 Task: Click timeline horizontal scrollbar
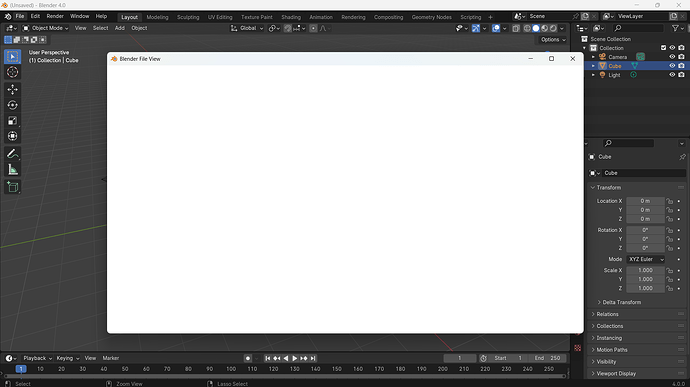pyautogui.click(x=285, y=376)
